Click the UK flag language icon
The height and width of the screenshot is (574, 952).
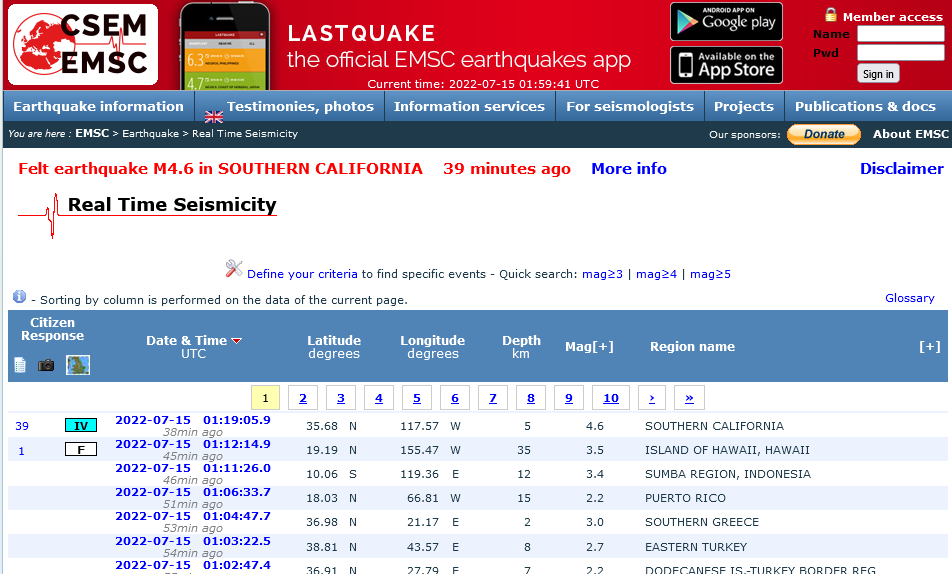[214, 117]
